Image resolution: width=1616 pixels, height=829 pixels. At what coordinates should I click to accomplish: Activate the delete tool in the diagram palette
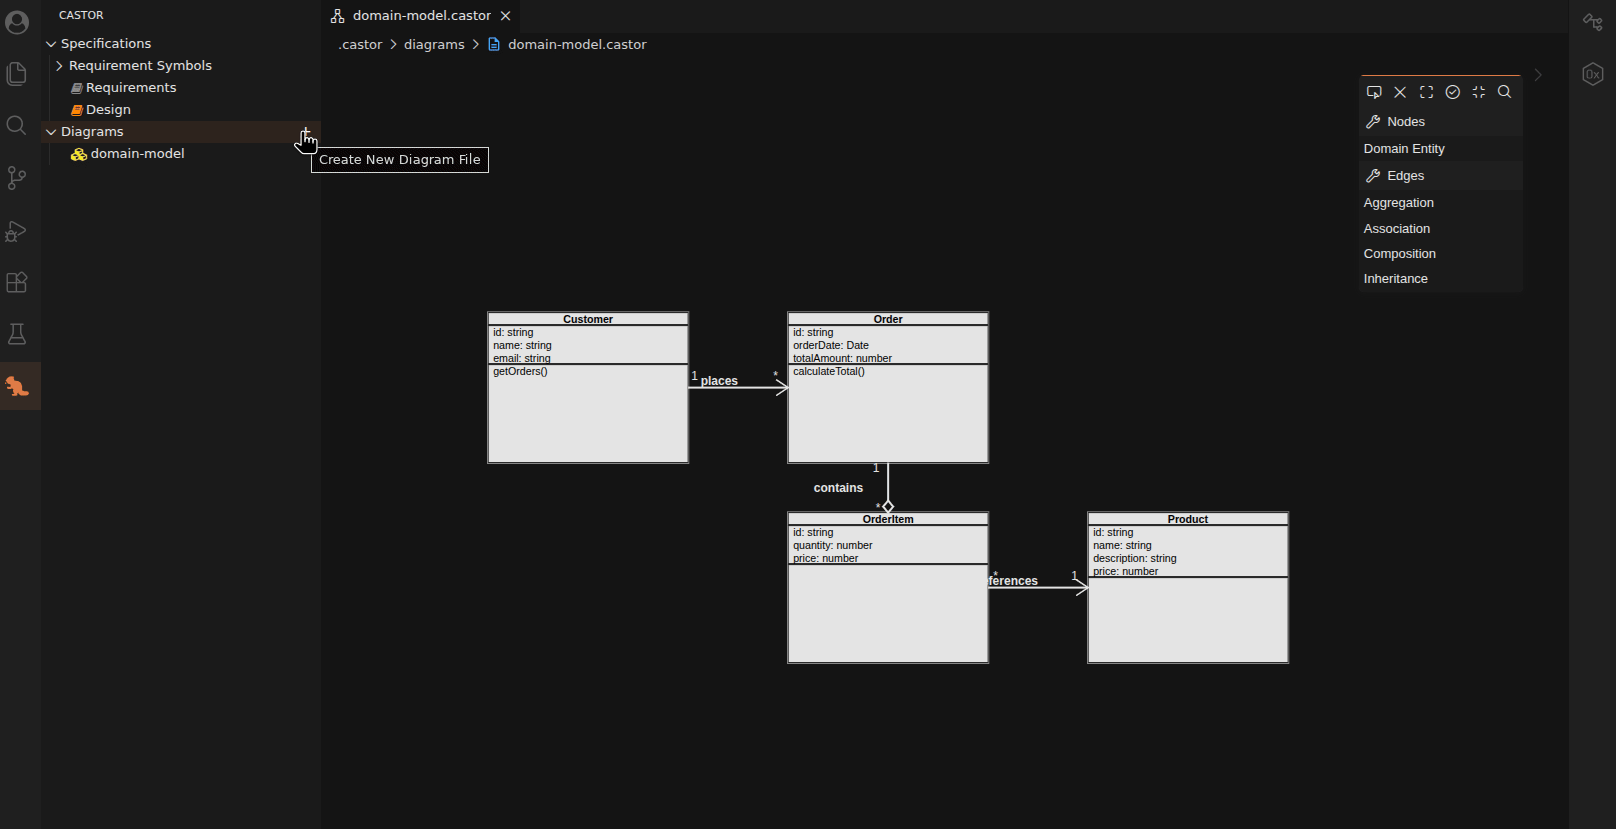[x=1400, y=92]
